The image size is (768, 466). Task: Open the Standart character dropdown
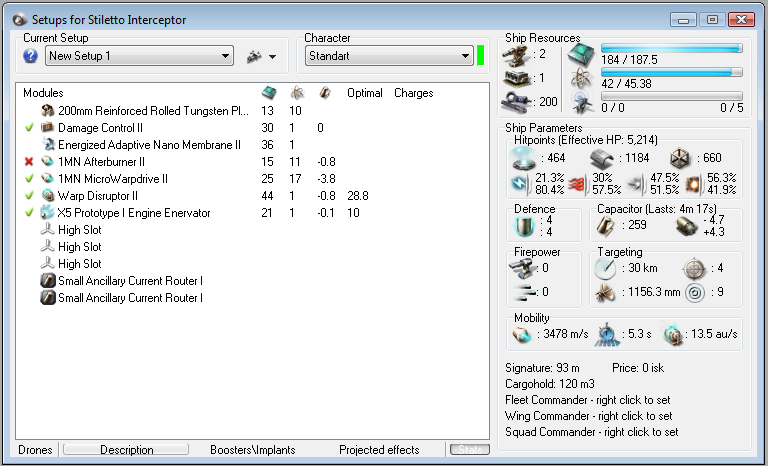(x=389, y=56)
